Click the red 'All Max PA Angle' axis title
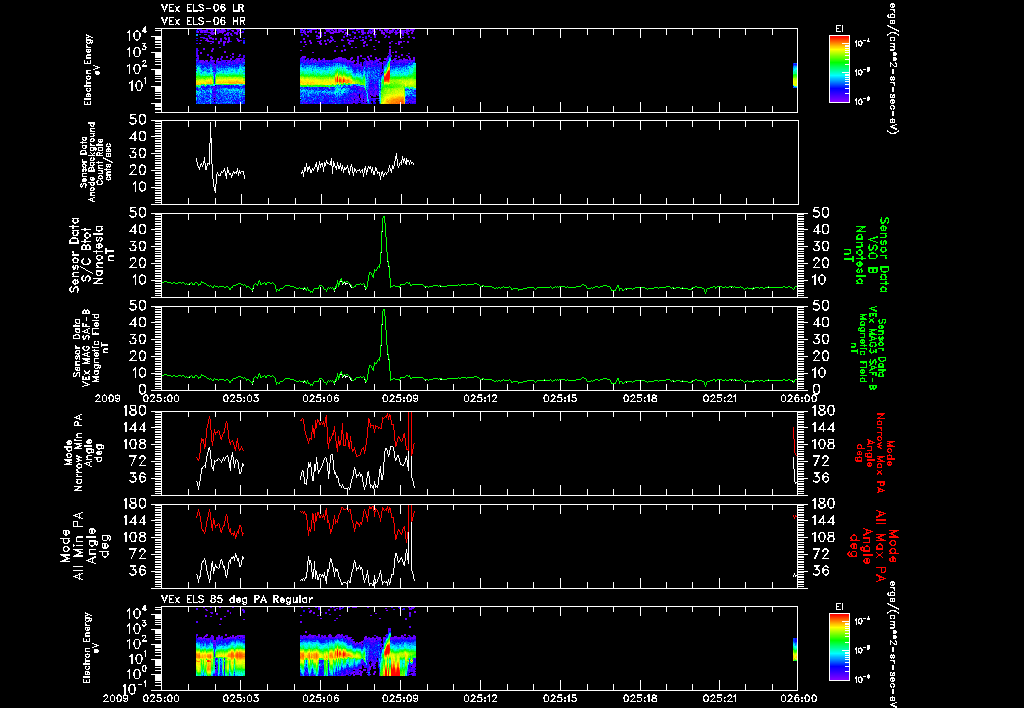 tap(874, 545)
